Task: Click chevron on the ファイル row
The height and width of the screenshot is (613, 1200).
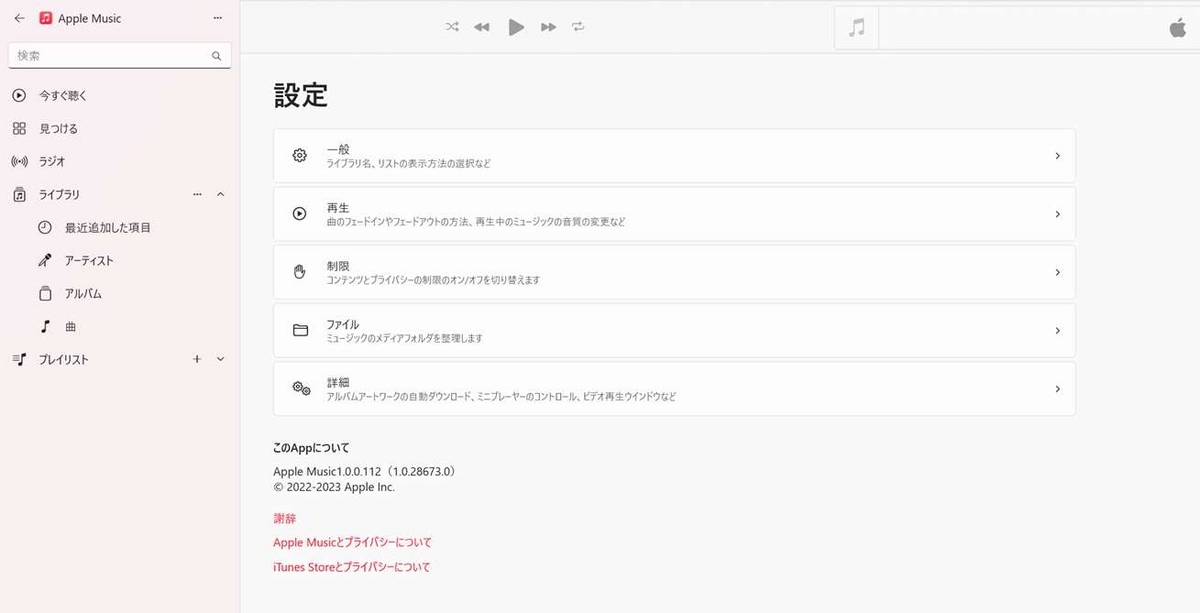Action: (x=1057, y=330)
